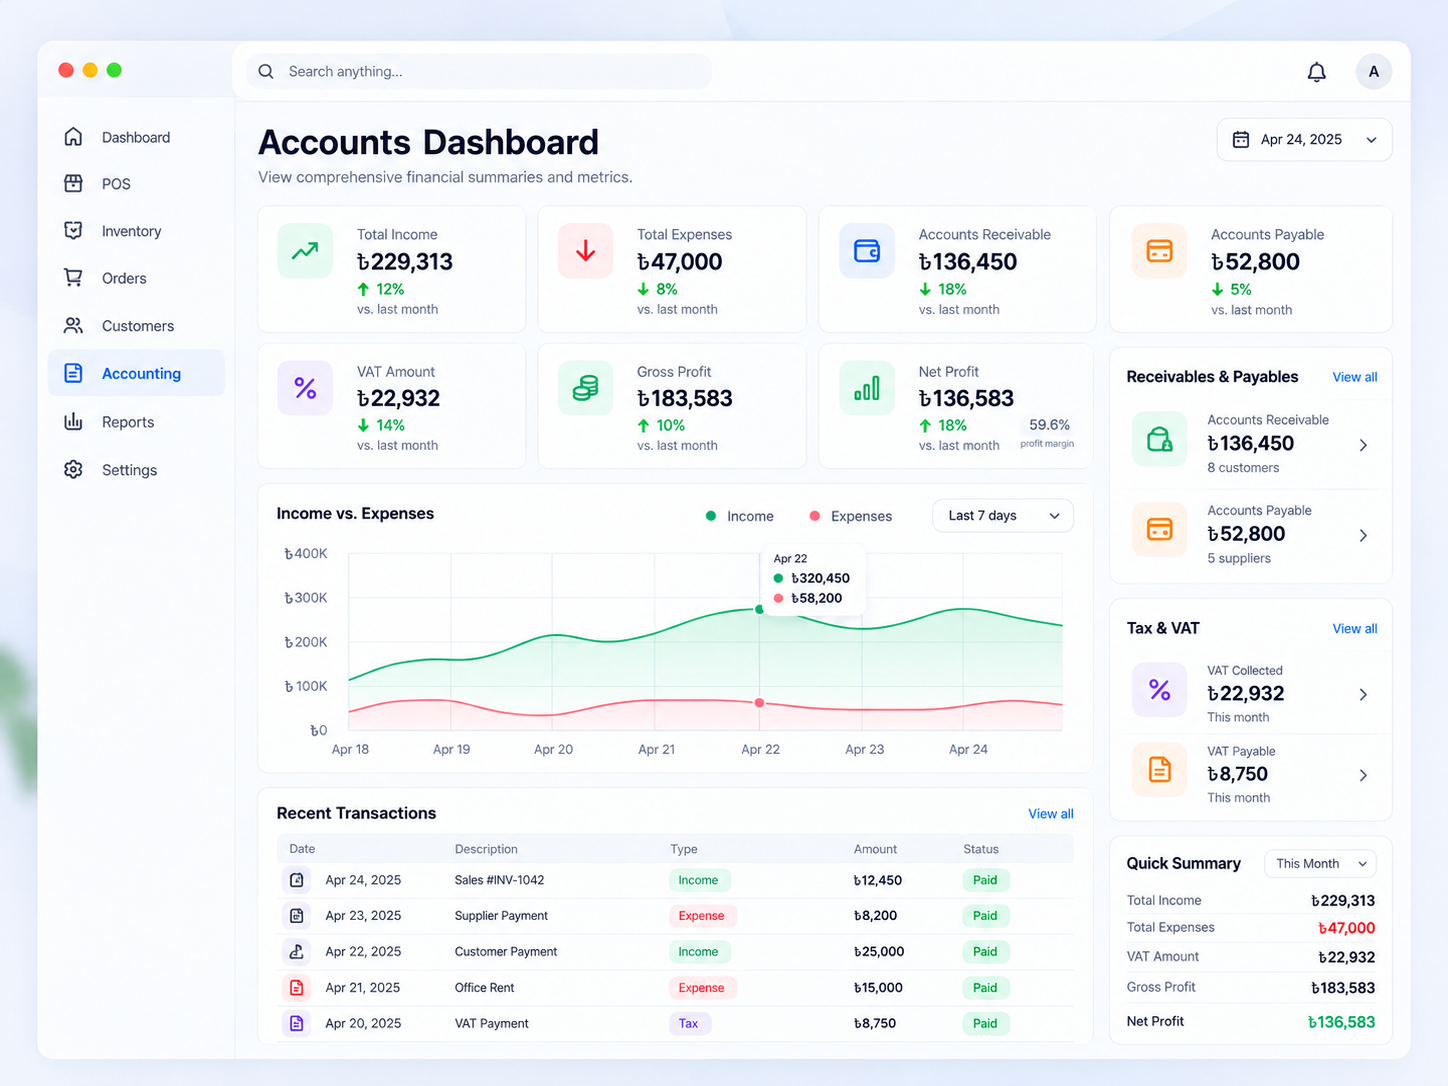
Task: Click the VAT Amount percent icon
Action: (305, 388)
